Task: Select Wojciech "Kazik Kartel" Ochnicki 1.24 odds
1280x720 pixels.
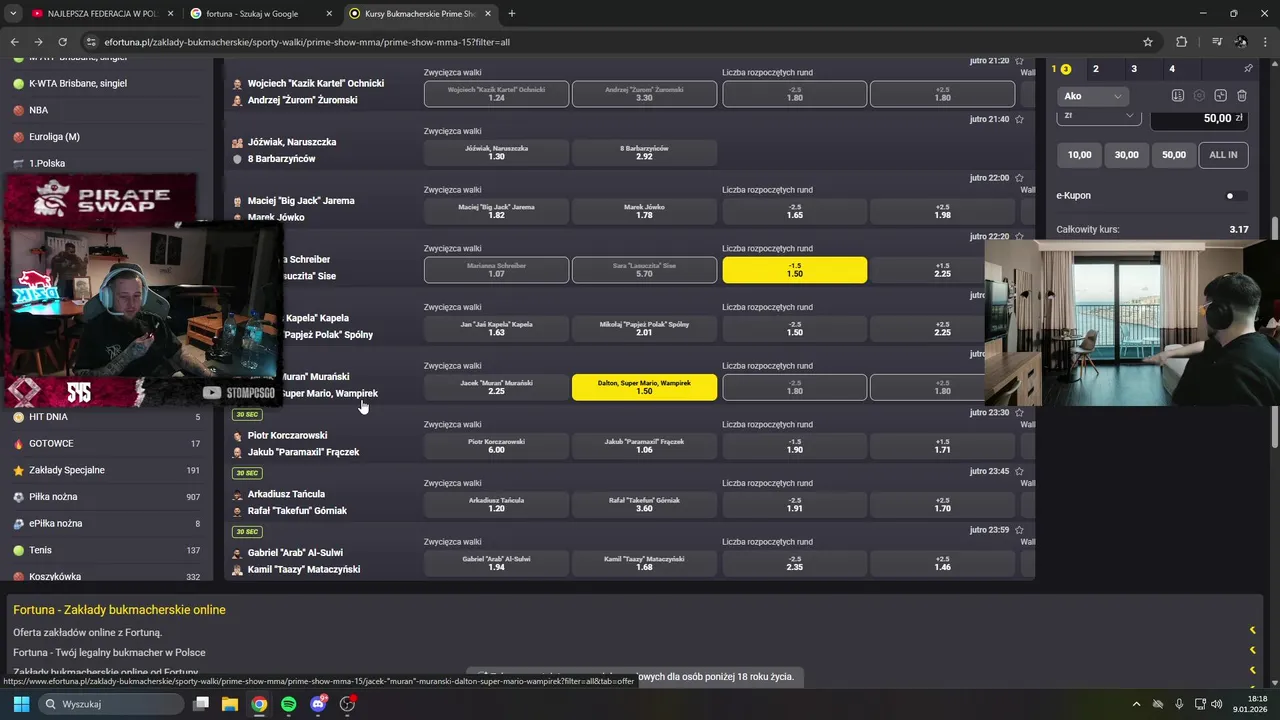Action: pos(496,94)
